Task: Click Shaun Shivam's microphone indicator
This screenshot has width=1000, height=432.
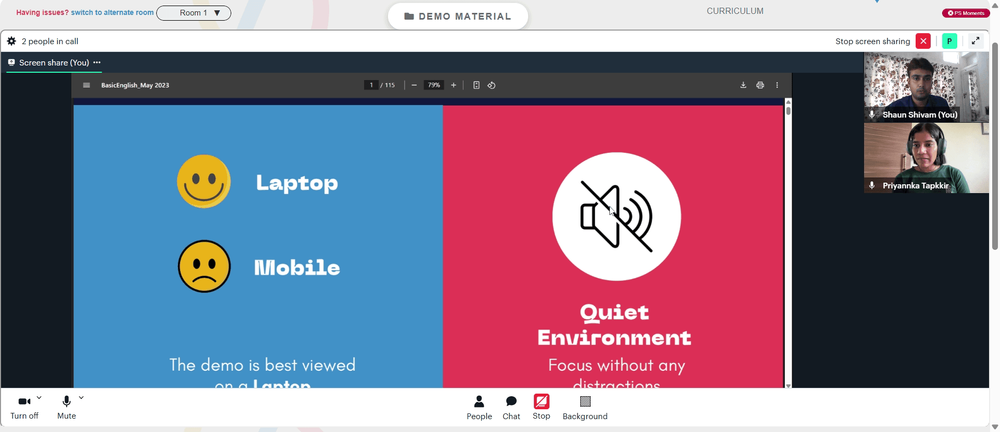Action: point(872,115)
